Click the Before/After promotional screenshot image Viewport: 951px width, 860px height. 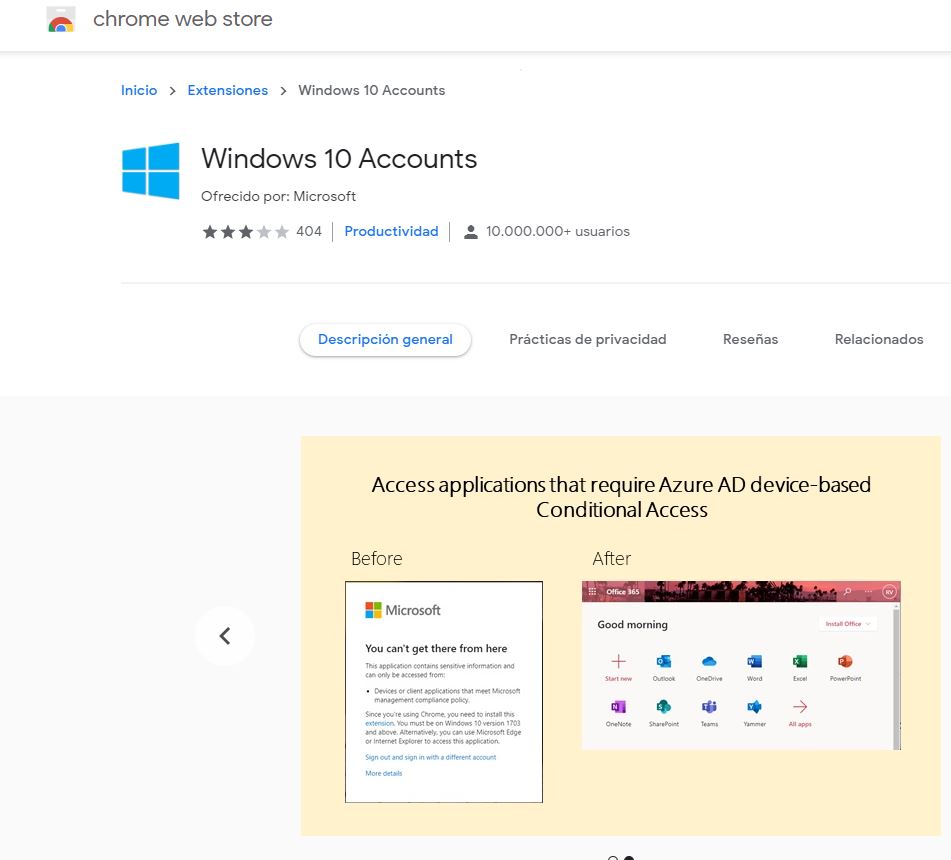point(620,636)
